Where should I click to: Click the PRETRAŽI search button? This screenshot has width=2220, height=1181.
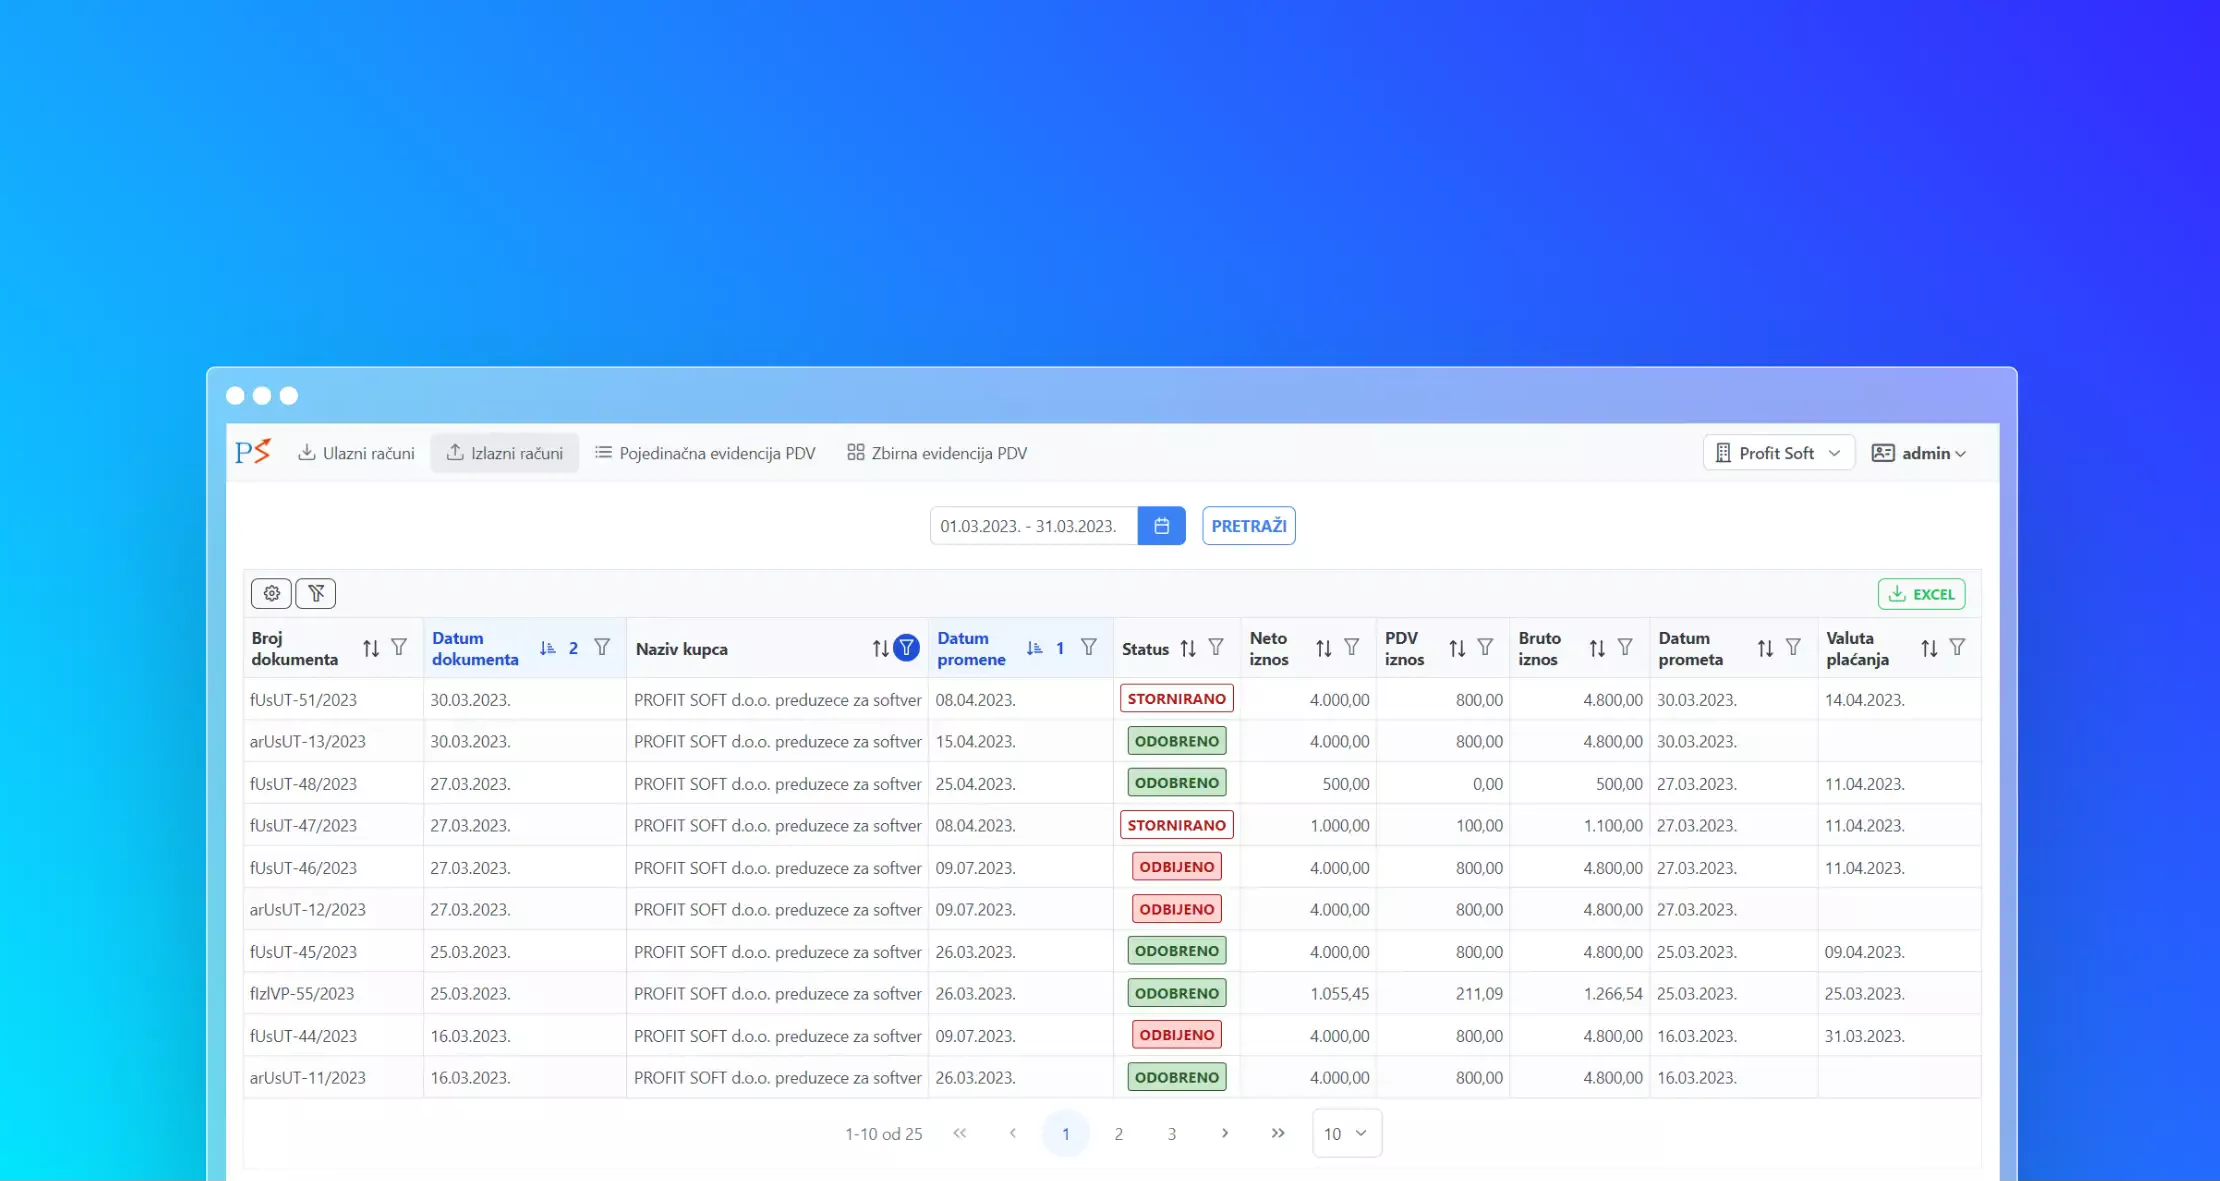click(1248, 526)
